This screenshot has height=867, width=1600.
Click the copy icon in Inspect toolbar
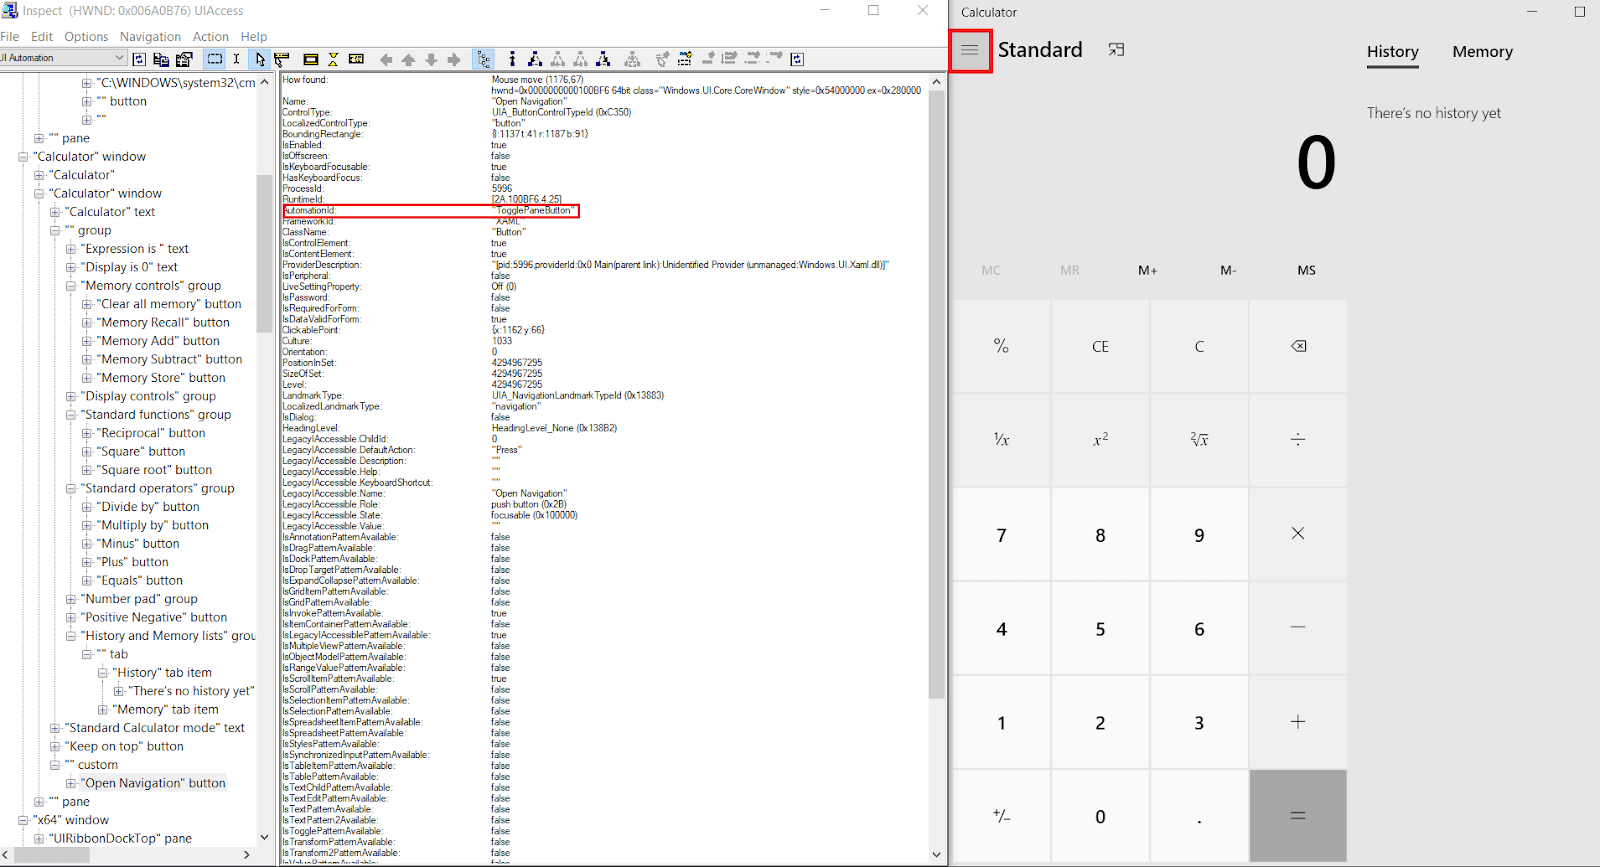click(161, 59)
